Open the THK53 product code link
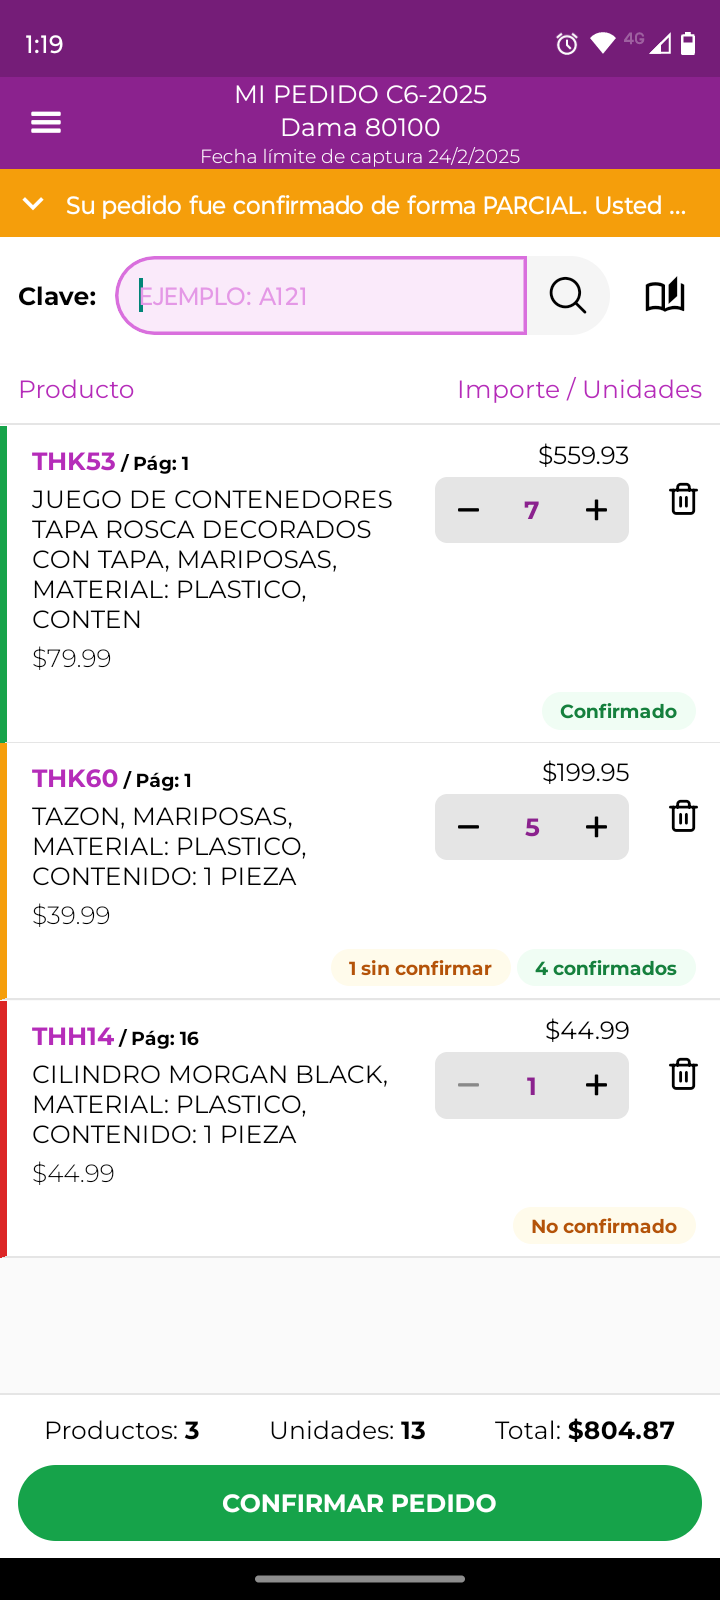 coord(74,461)
